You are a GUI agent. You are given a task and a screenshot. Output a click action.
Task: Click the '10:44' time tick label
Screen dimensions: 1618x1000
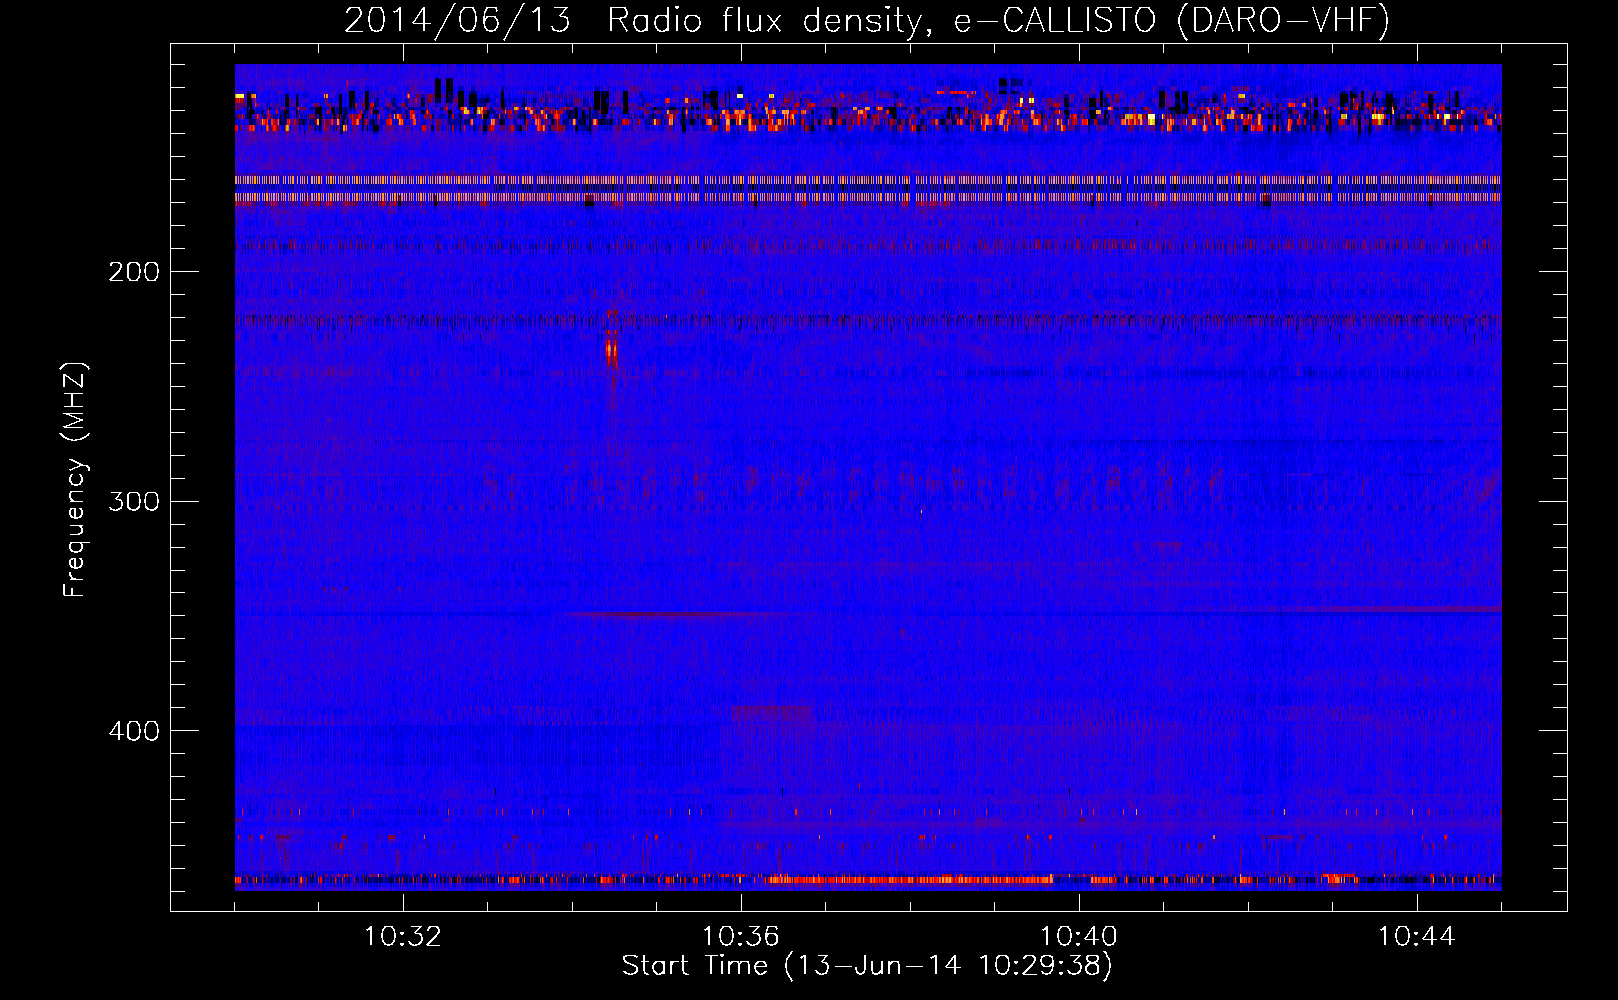click(1416, 937)
